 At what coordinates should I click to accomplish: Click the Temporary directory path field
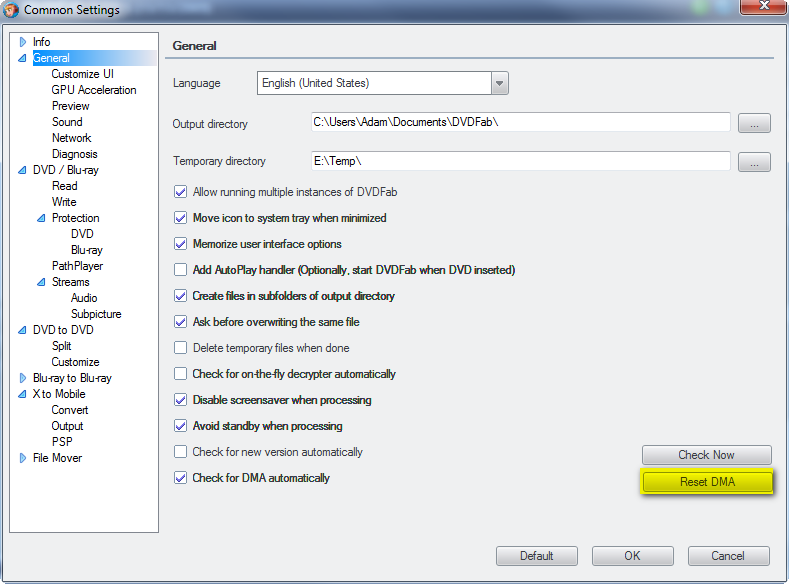[520, 161]
